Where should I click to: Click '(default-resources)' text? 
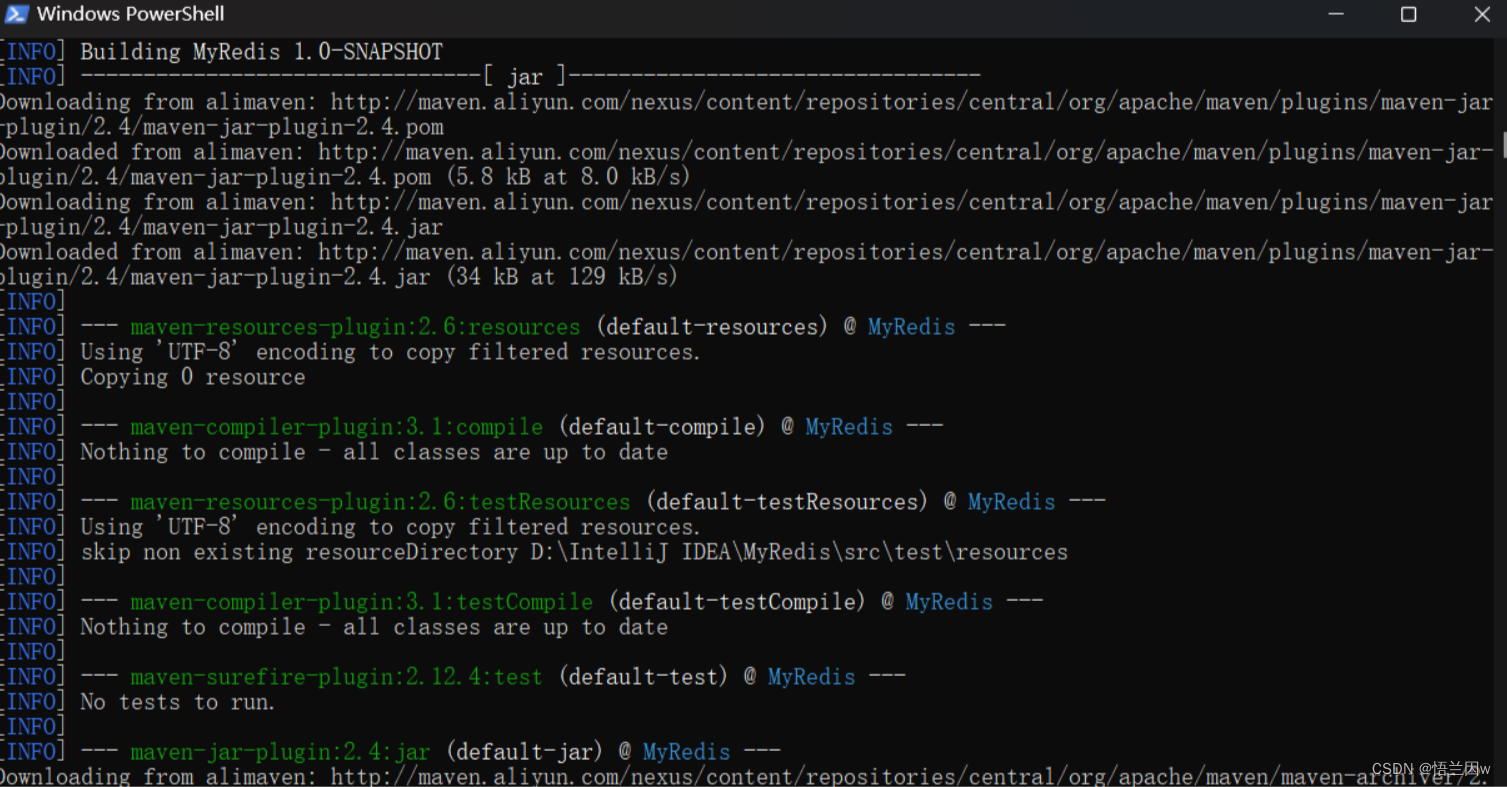(712, 327)
